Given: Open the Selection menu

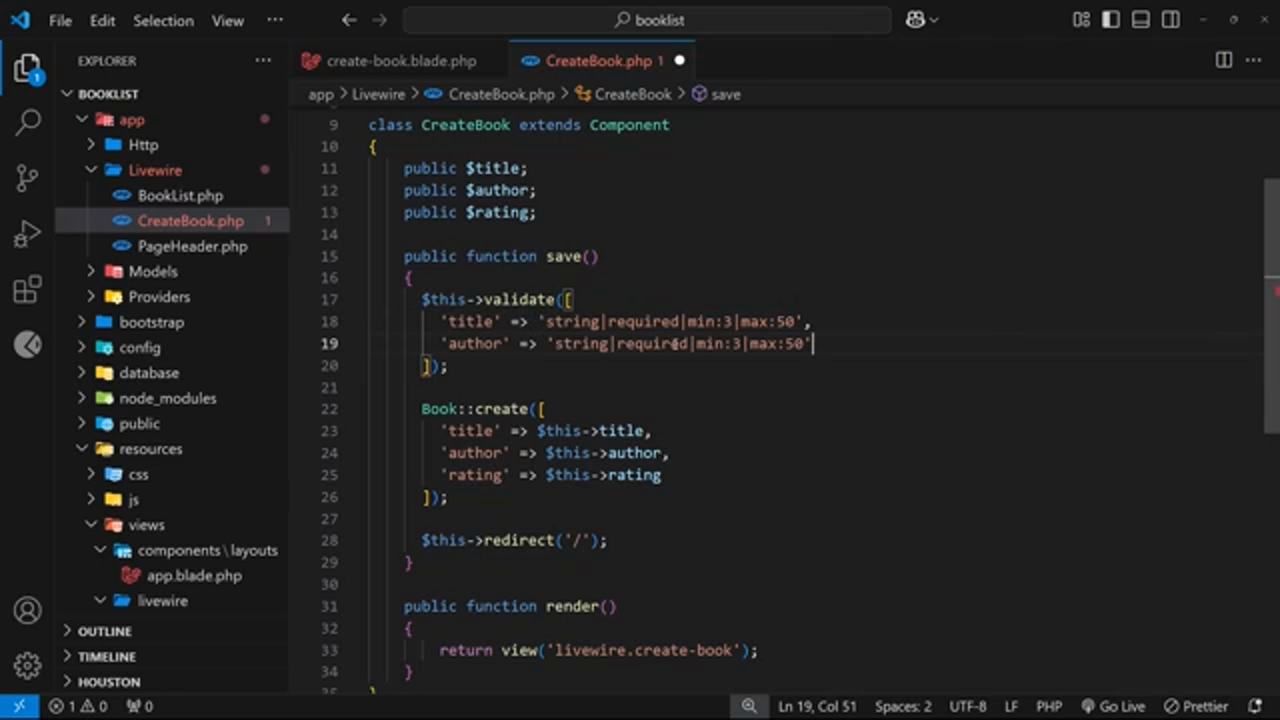Looking at the screenshot, I should point(163,20).
